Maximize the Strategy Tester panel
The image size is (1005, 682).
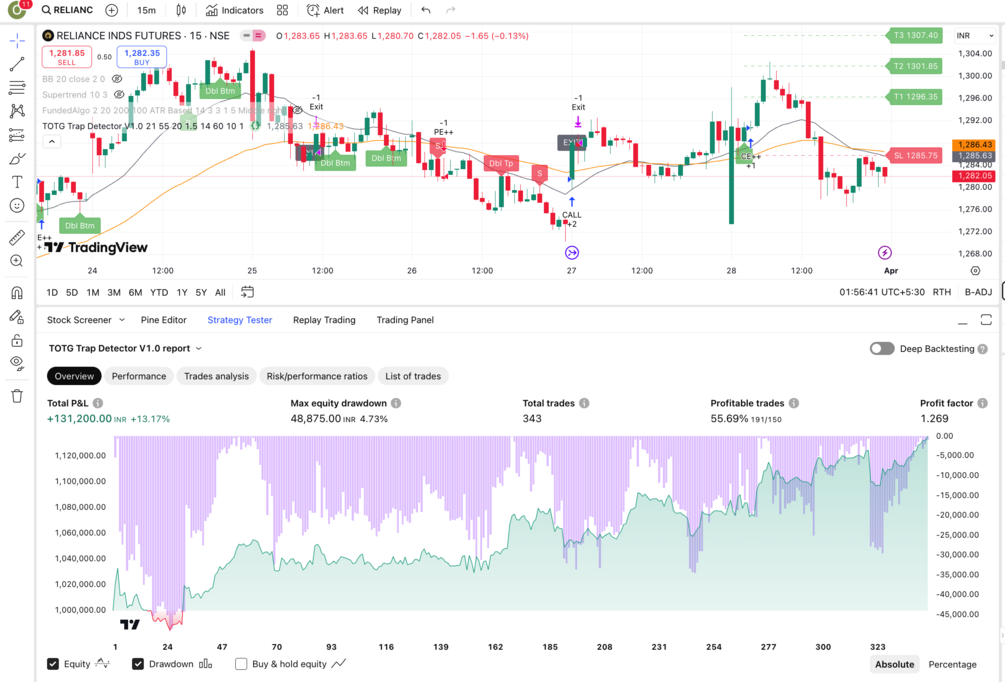(x=986, y=320)
